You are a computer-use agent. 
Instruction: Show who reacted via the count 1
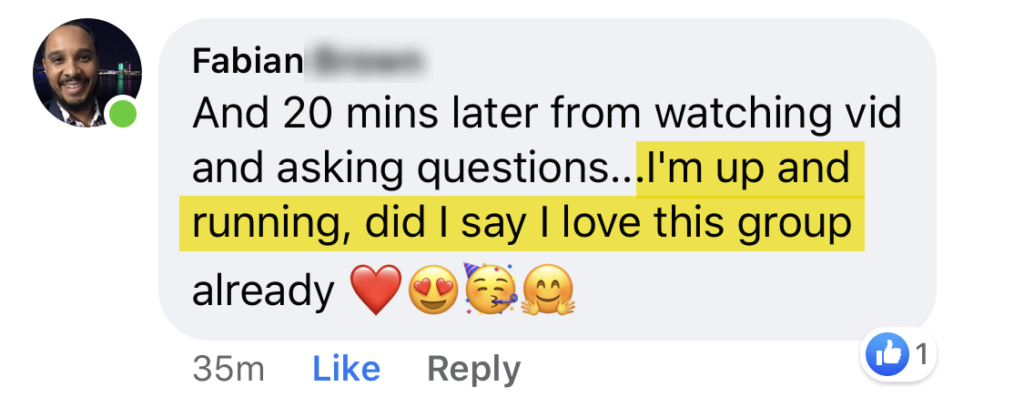920,355
